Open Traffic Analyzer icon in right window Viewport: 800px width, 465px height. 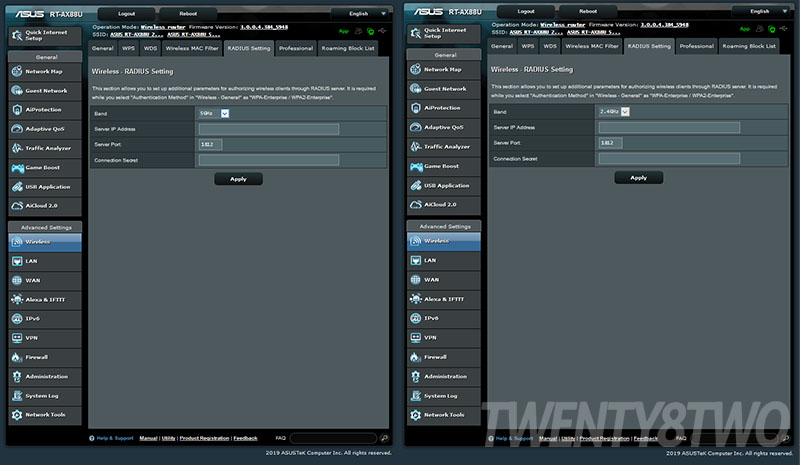[415, 146]
